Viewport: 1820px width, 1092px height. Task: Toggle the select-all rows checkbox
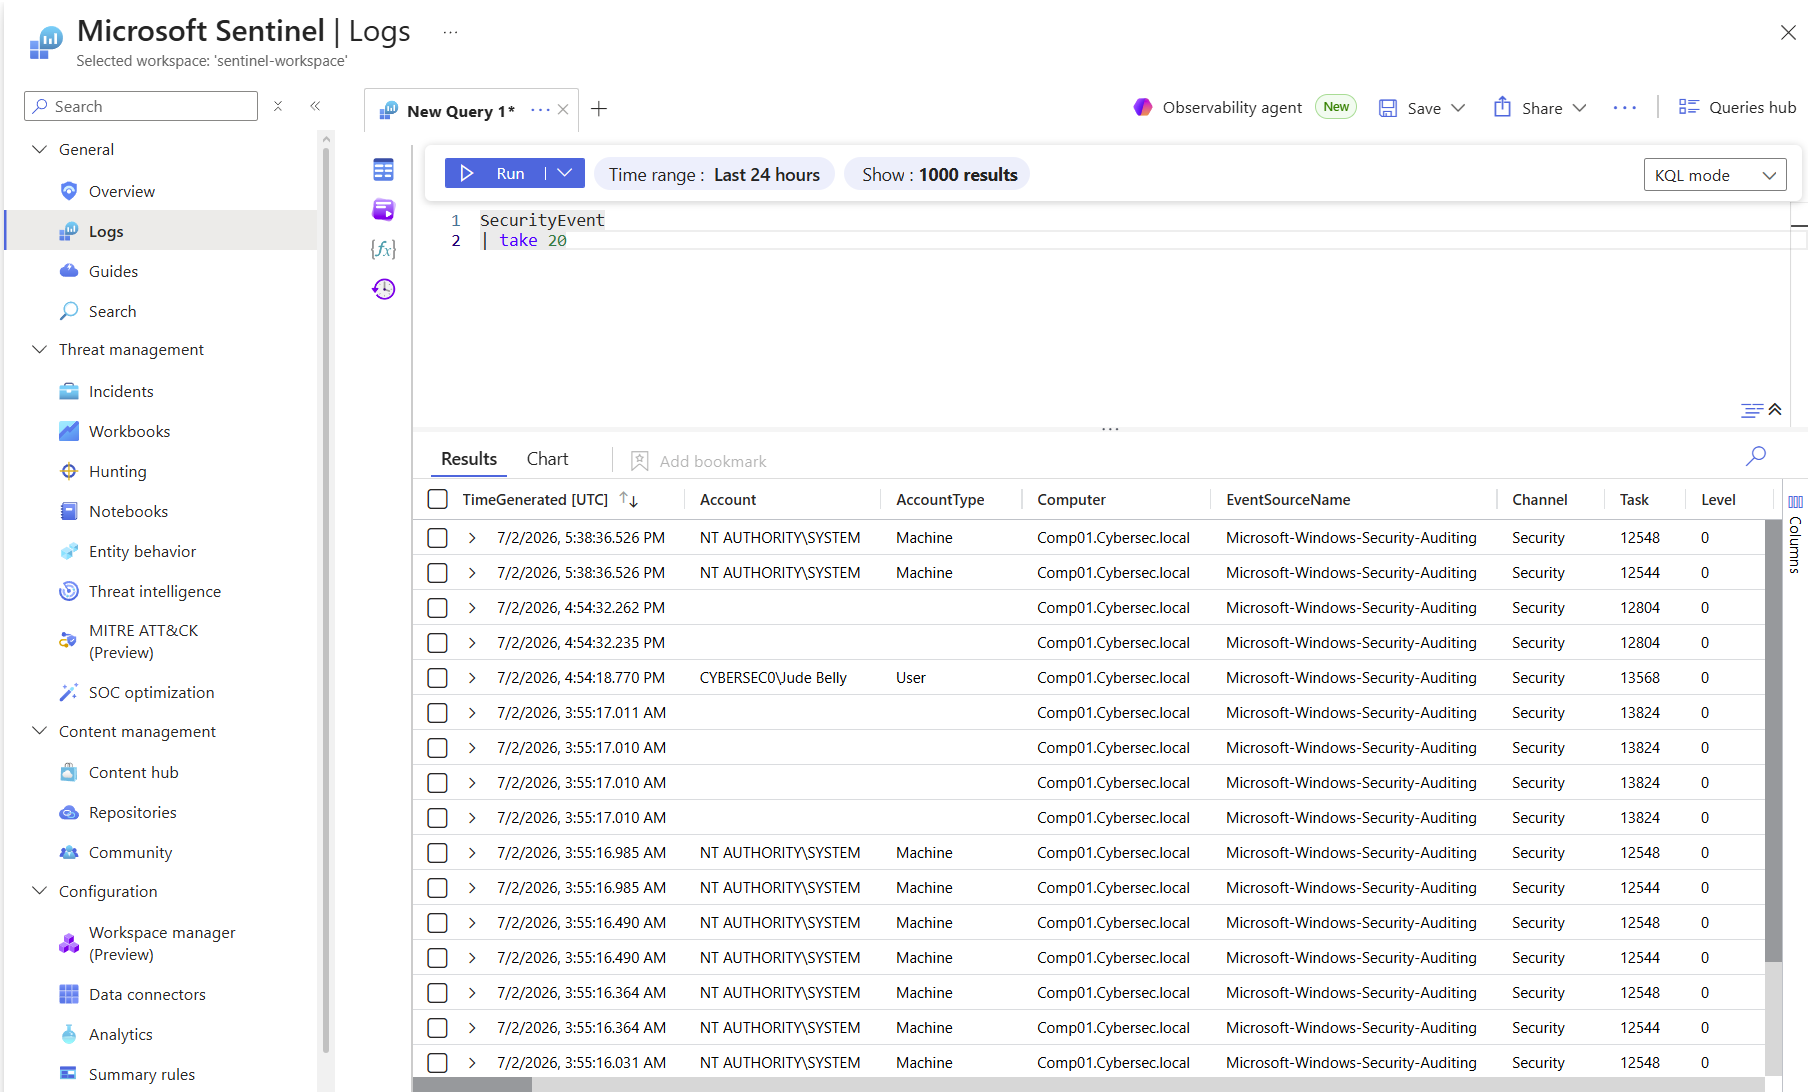tap(438, 499)
